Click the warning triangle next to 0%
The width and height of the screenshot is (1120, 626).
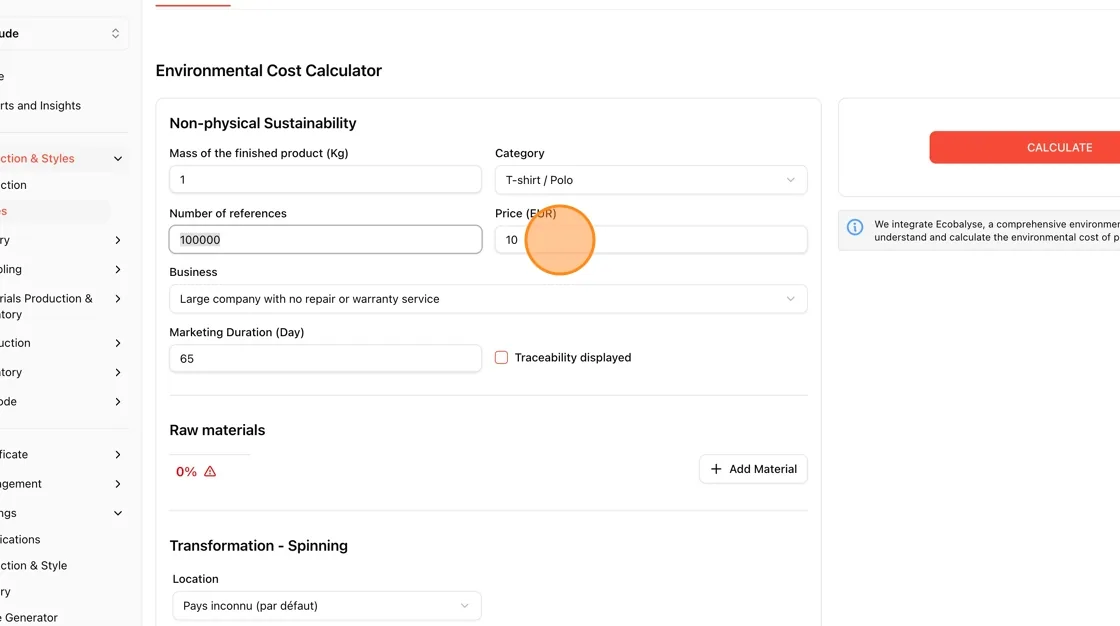[x=210, y=472]
